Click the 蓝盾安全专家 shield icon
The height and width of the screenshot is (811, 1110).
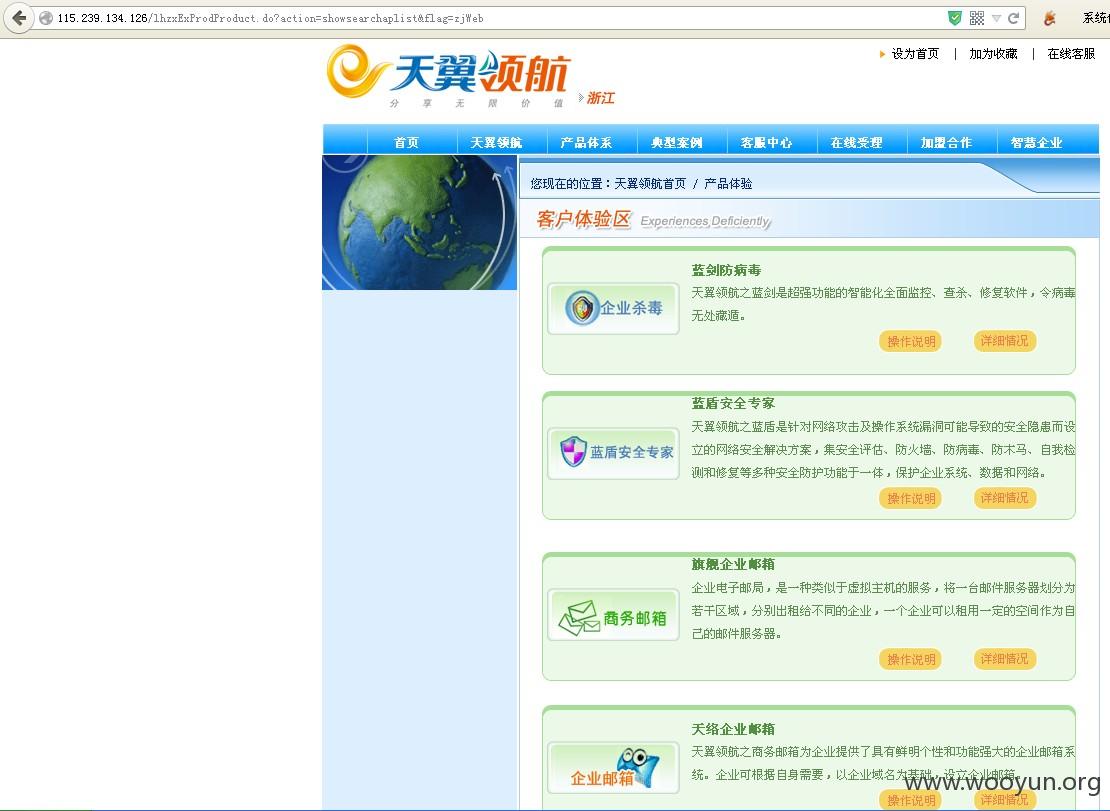[x=613, y=452]
